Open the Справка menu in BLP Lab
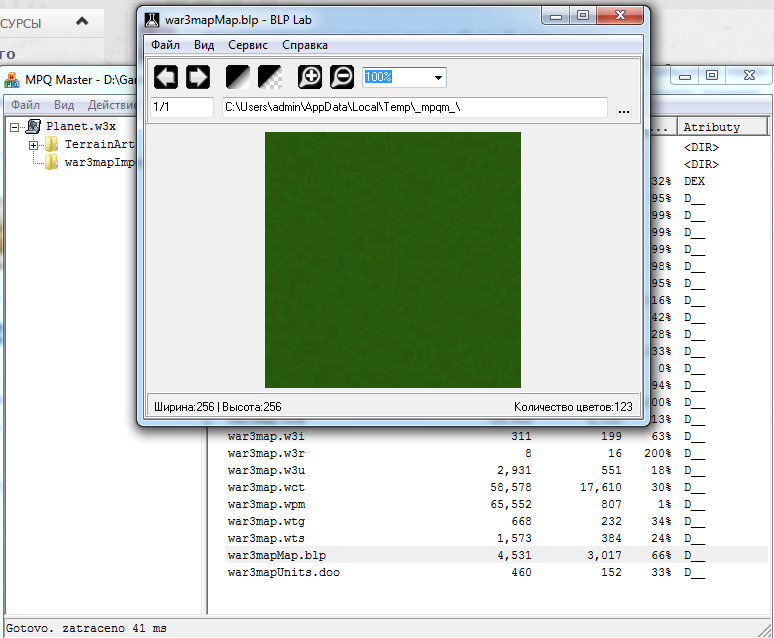 click(x=305, y=45)
